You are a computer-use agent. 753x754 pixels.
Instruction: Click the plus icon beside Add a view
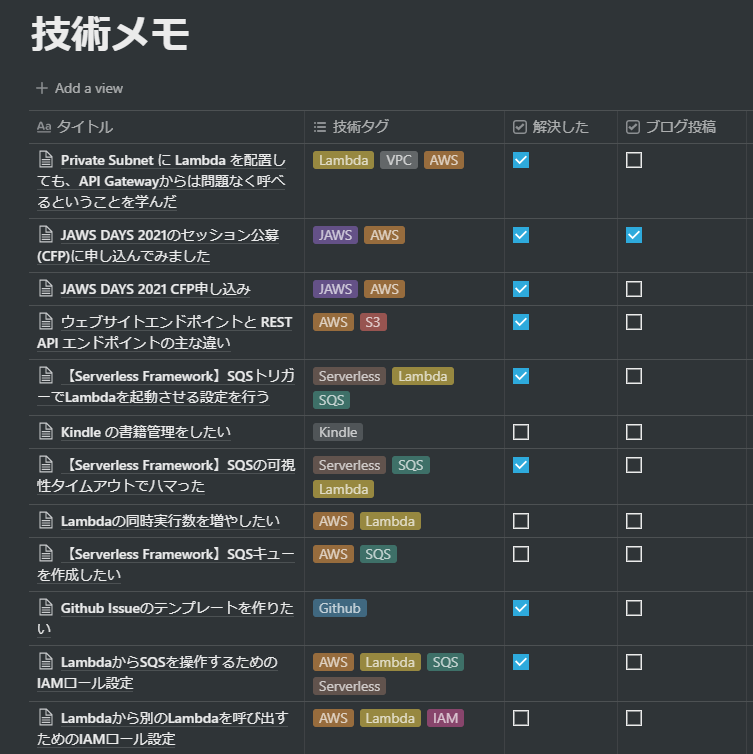point(42,88)
